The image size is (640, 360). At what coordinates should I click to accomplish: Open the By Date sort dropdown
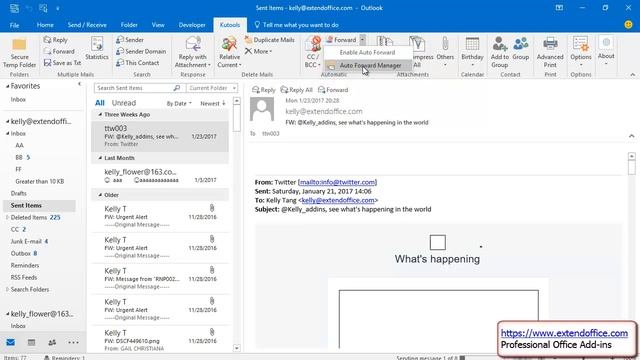point(179,104)
